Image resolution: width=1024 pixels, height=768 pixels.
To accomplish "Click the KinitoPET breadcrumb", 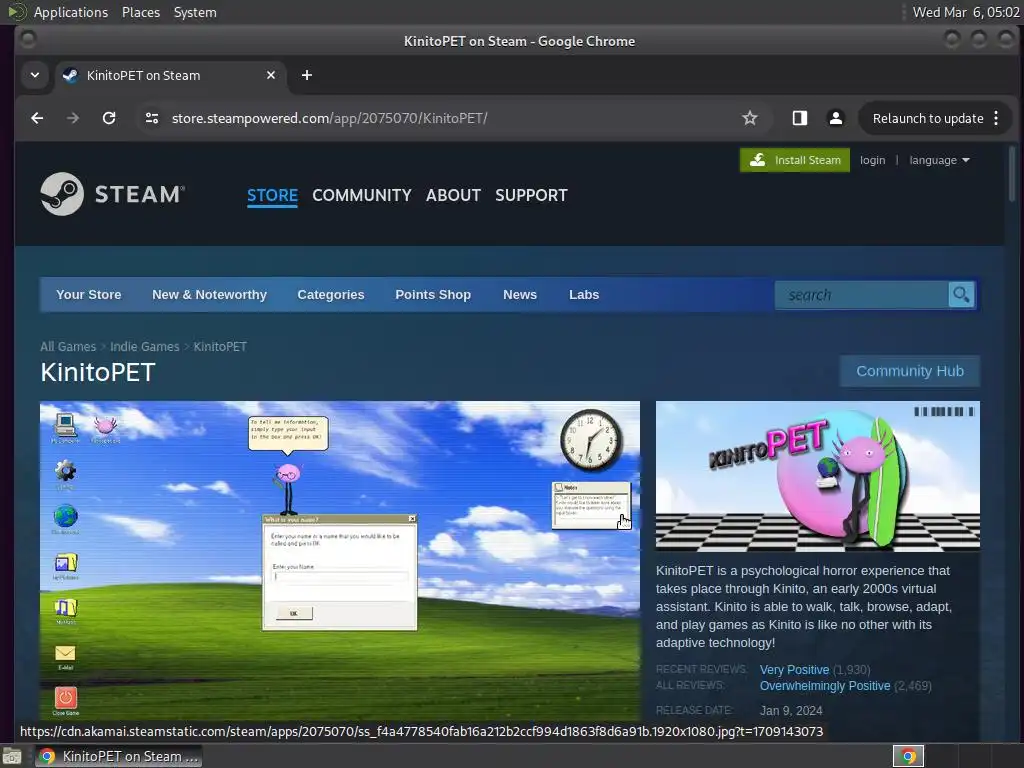I will [x=220, y=347].
